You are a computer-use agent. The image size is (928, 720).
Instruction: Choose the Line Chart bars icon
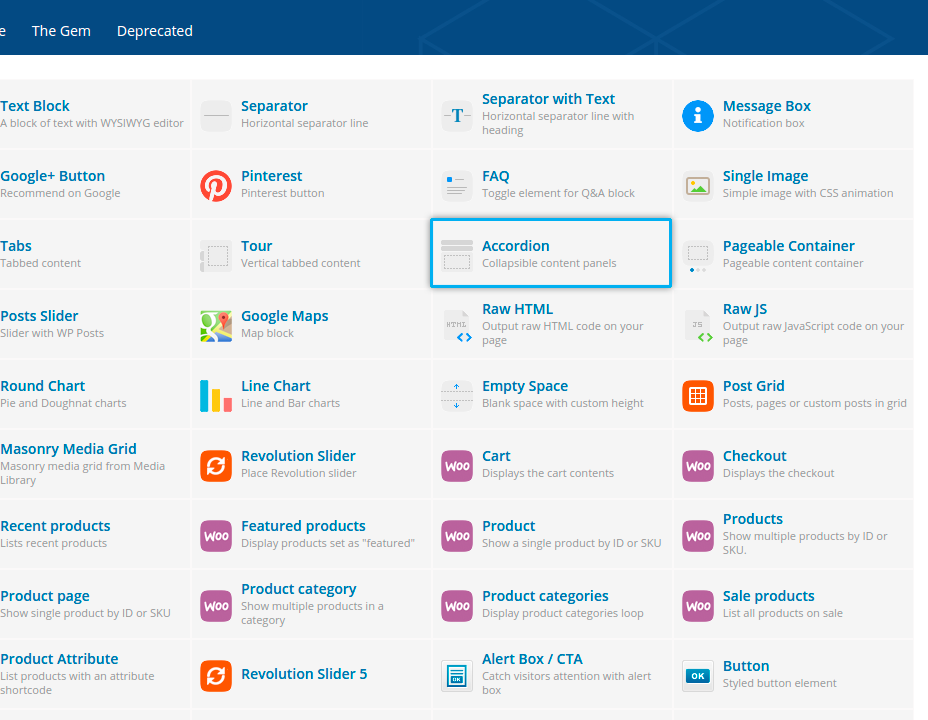(216, 396)
